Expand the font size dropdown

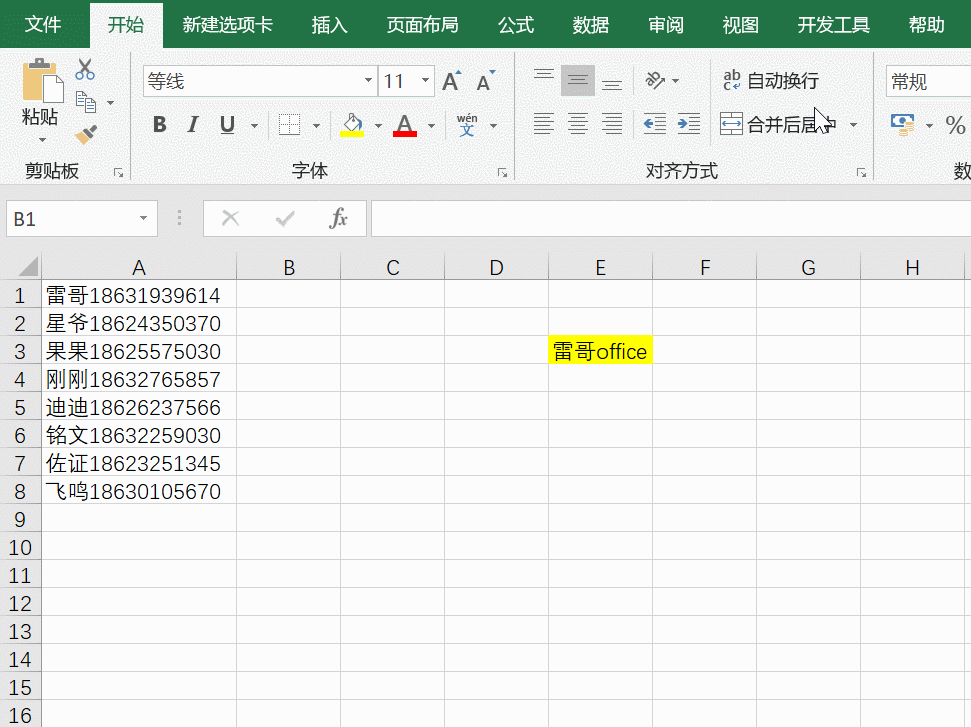click(x=426, y=81)
